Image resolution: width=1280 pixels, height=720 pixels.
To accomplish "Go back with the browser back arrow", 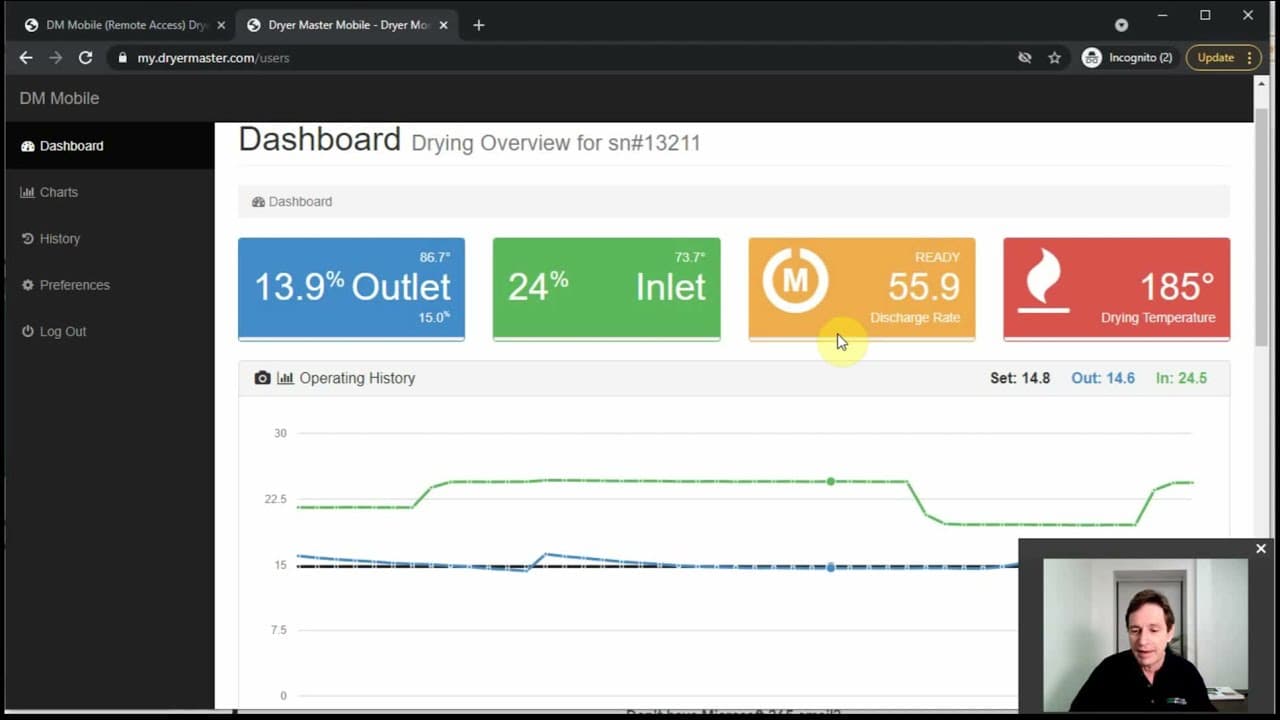I will point(26,58).
